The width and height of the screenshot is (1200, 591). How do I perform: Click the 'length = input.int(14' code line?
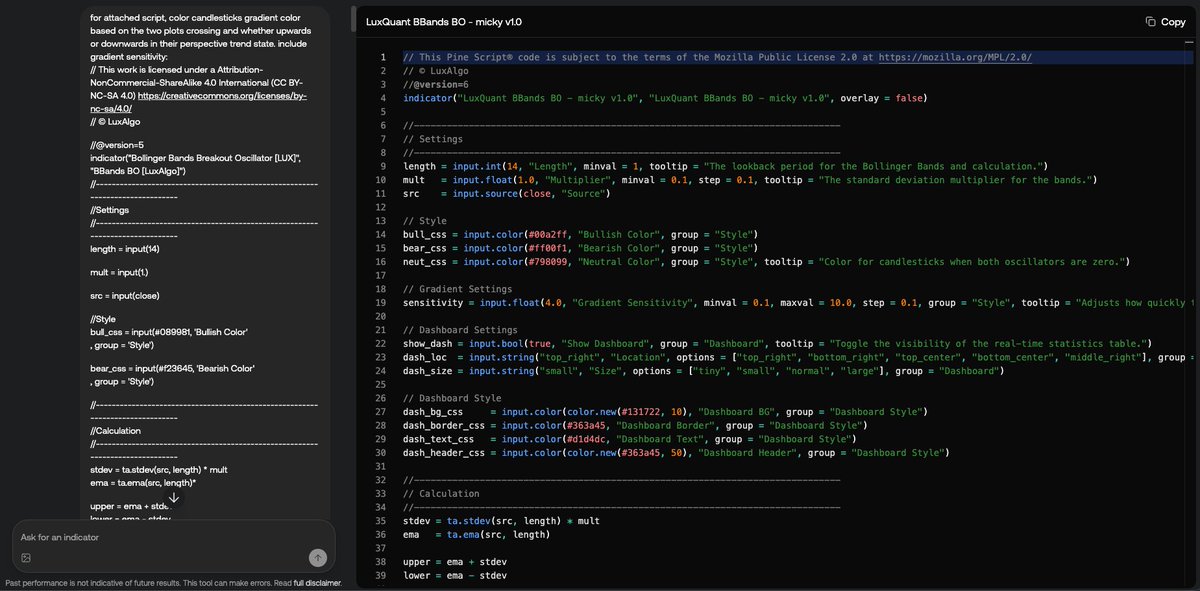(x=725, y=166)
